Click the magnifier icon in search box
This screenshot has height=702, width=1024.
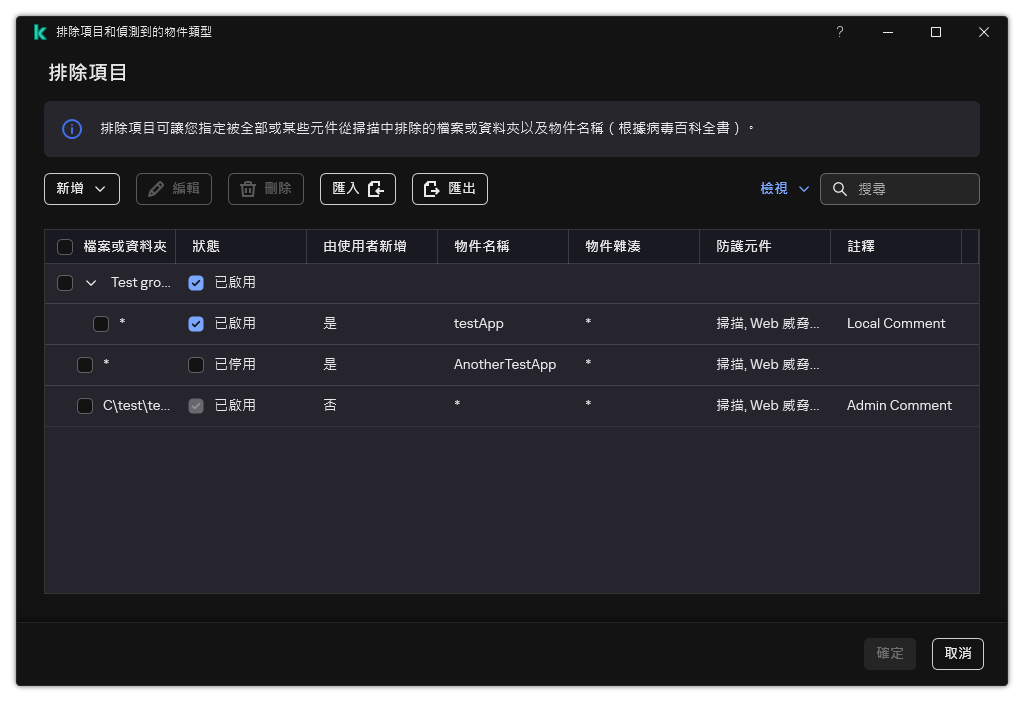[x=839, y=188]
